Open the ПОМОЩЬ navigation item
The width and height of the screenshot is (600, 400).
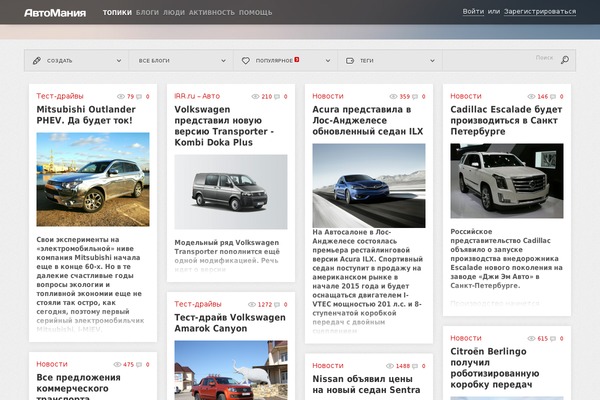pos(256,13)
